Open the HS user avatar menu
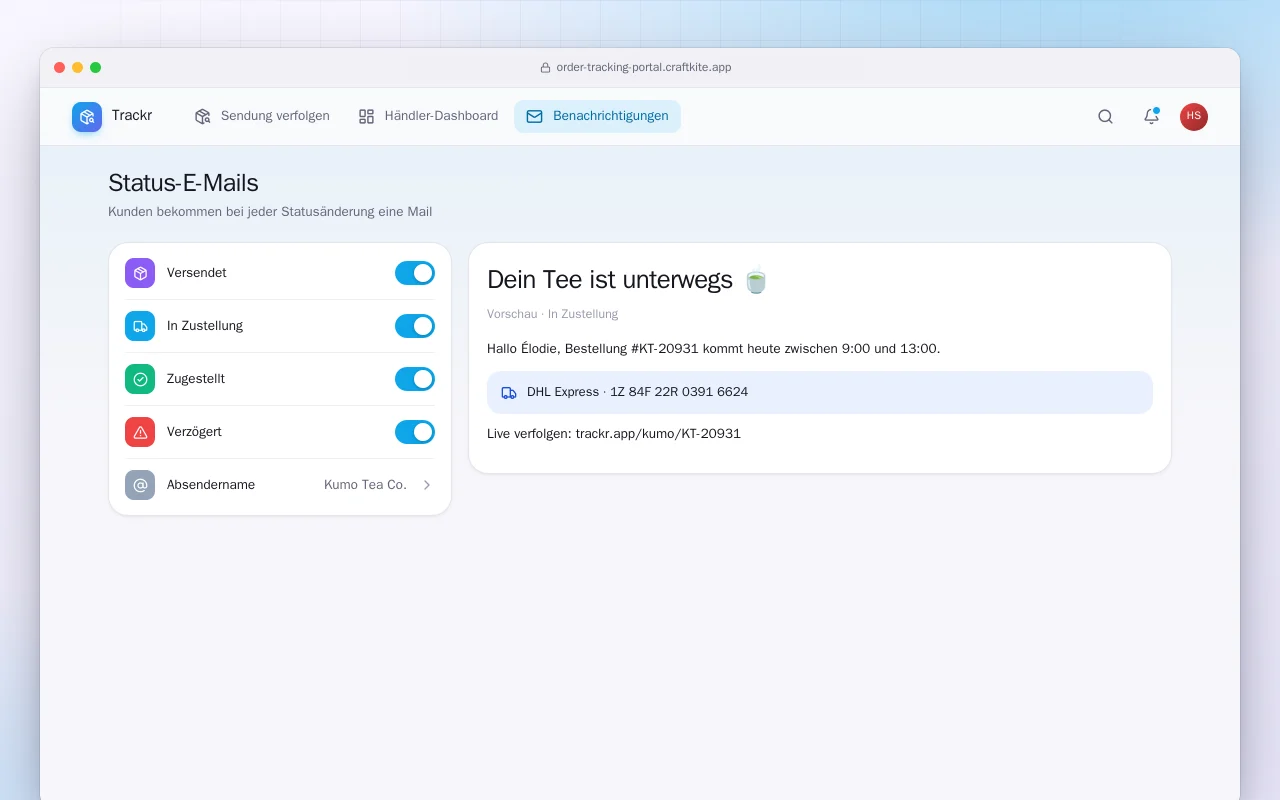Screen dimensions: 1280x800 1194,117
